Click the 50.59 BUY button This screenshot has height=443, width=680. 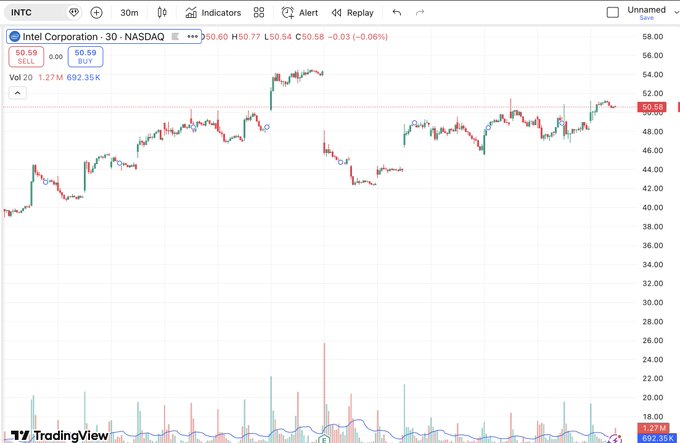pos(85,57)
